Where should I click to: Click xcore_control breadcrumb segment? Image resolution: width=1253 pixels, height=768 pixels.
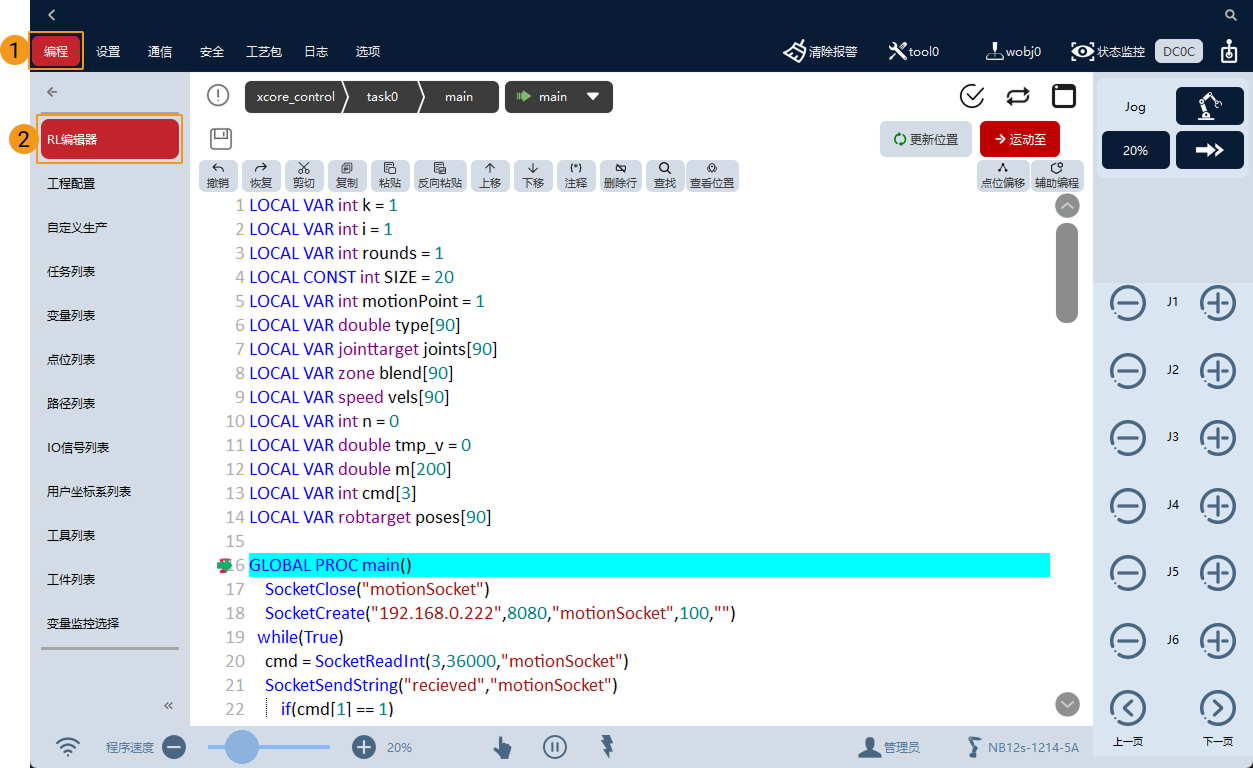(x=296, y=97)
